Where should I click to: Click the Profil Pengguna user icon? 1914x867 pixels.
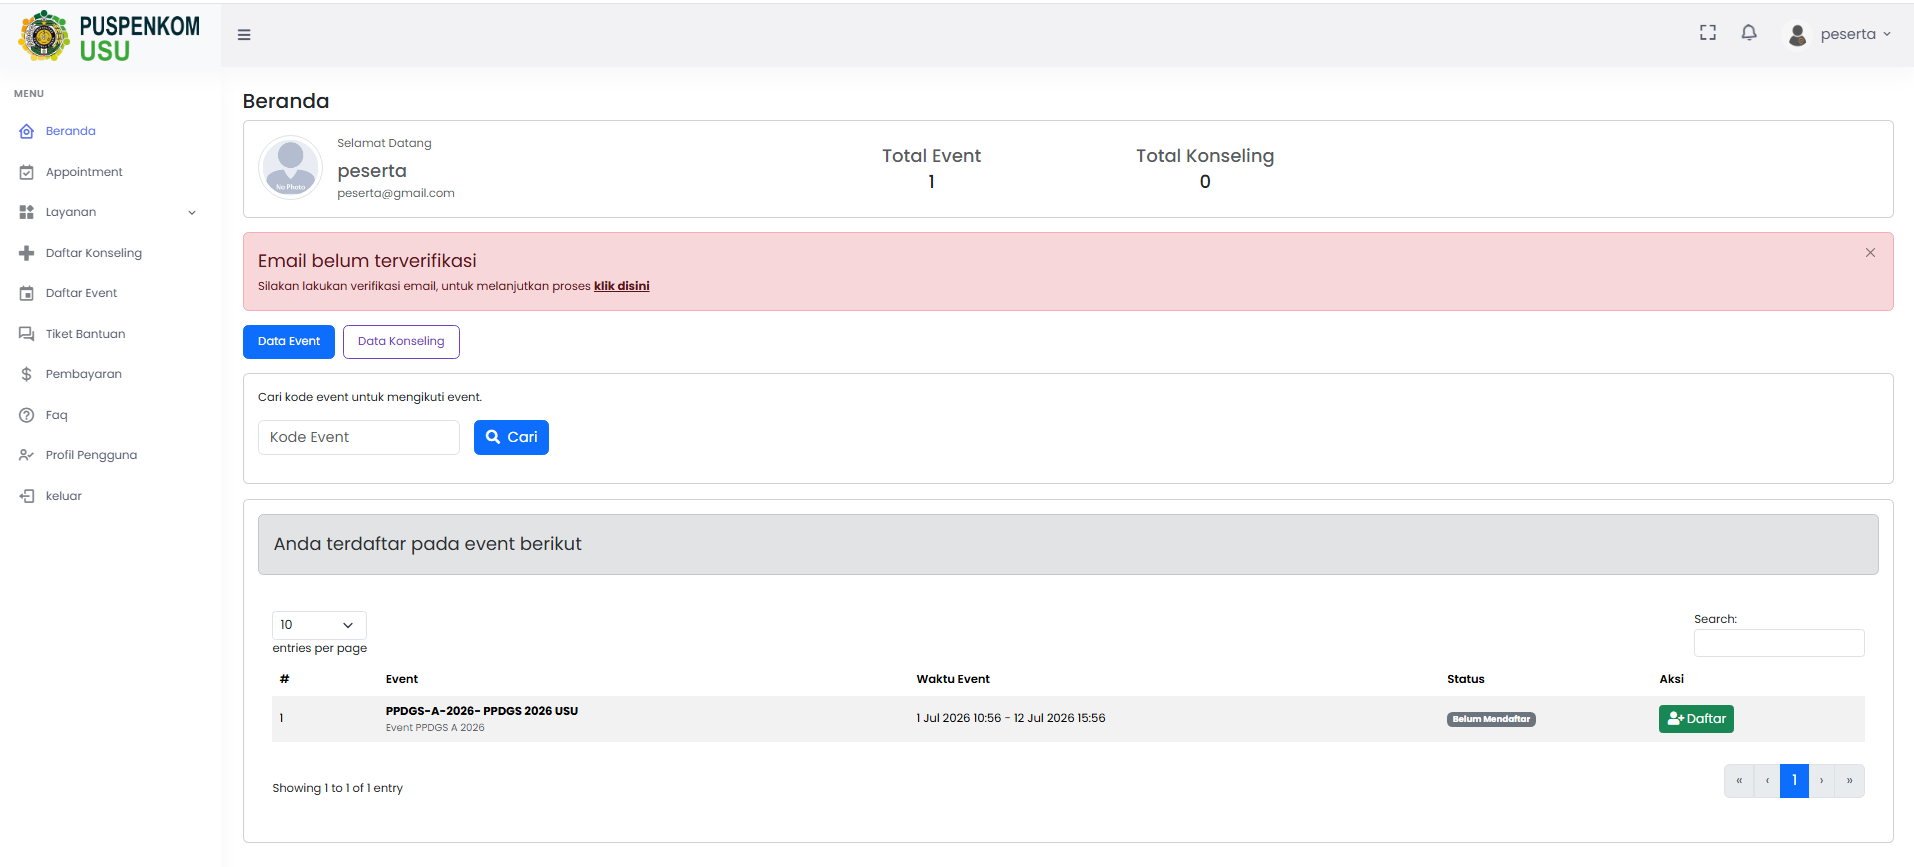27,455
